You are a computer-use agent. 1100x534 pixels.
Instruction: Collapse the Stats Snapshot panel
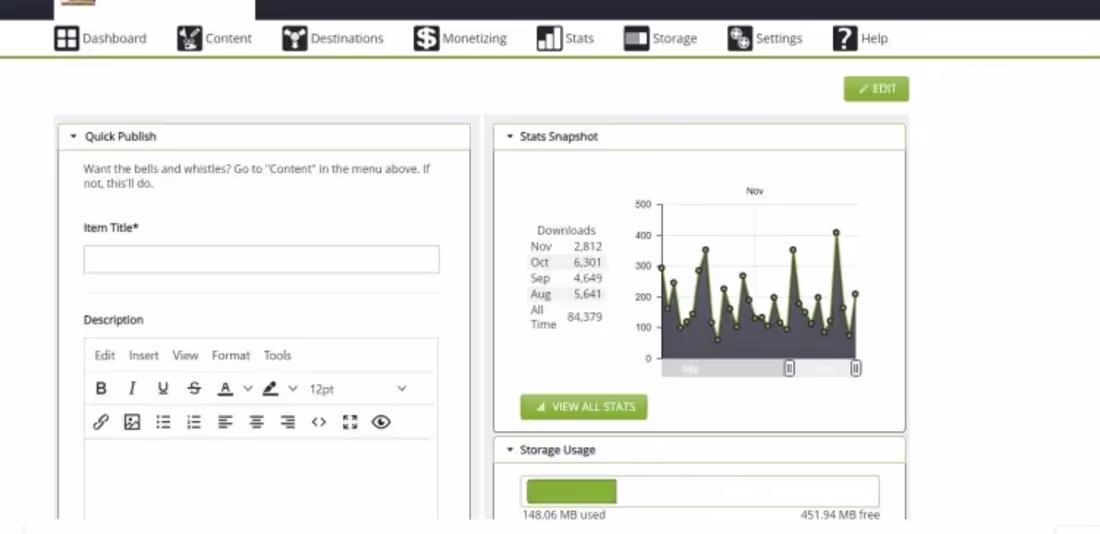click(x=510, y=137)
